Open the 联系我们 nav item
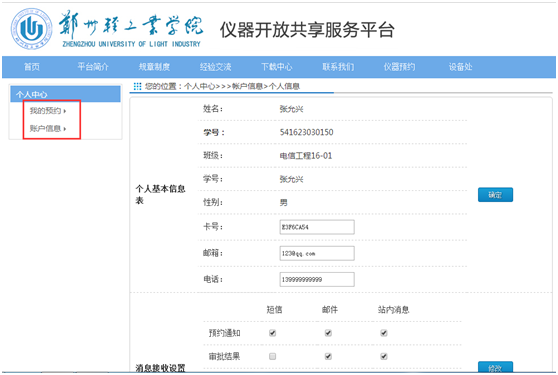 point(338,67)
